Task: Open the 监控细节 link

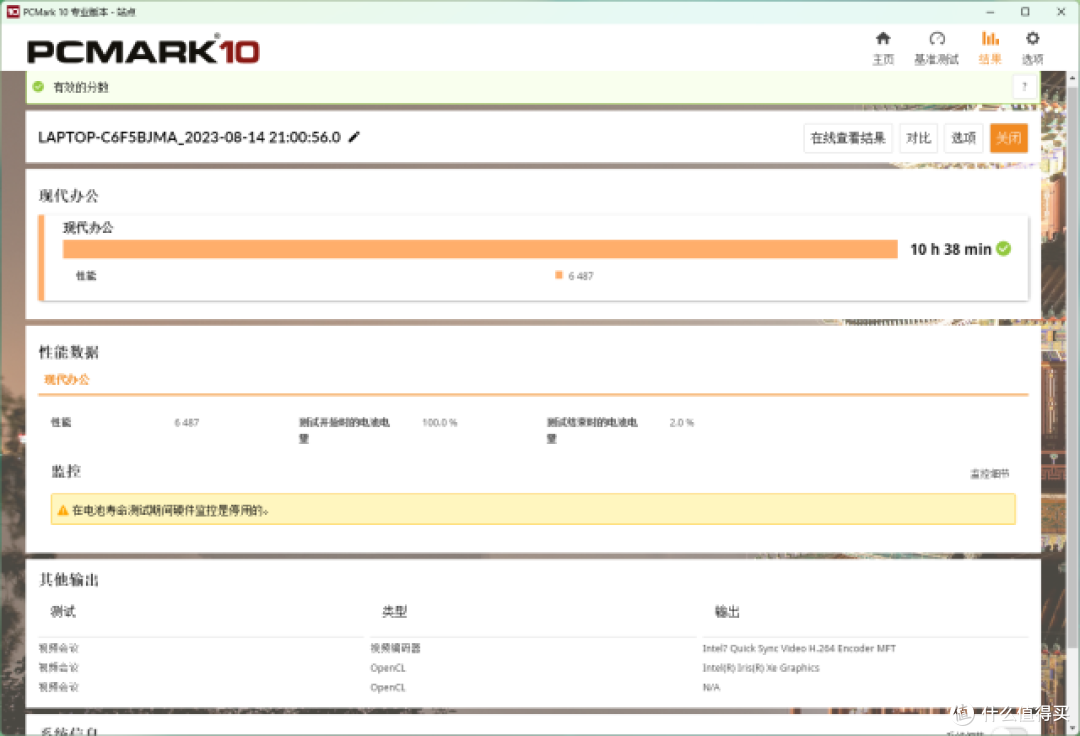Action: [989, 474]
